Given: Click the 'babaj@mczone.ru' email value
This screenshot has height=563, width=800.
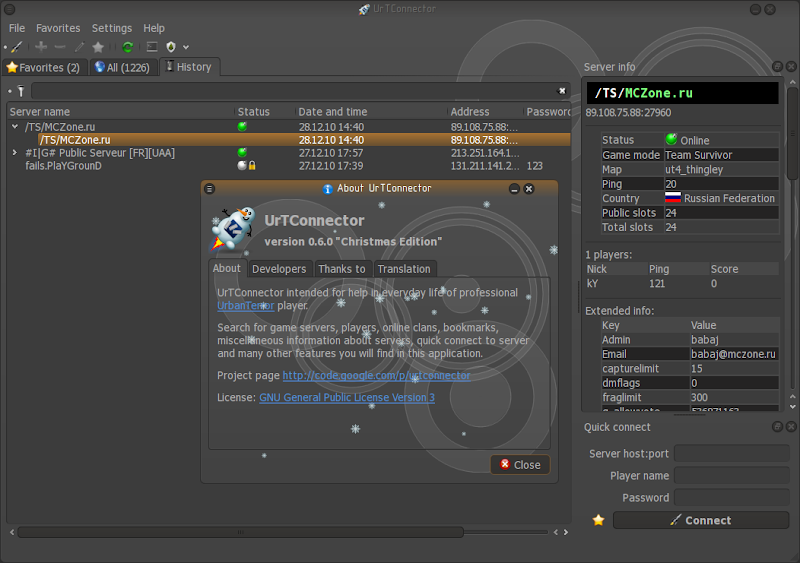Looking at the screenshot, I should coord(733,354).
